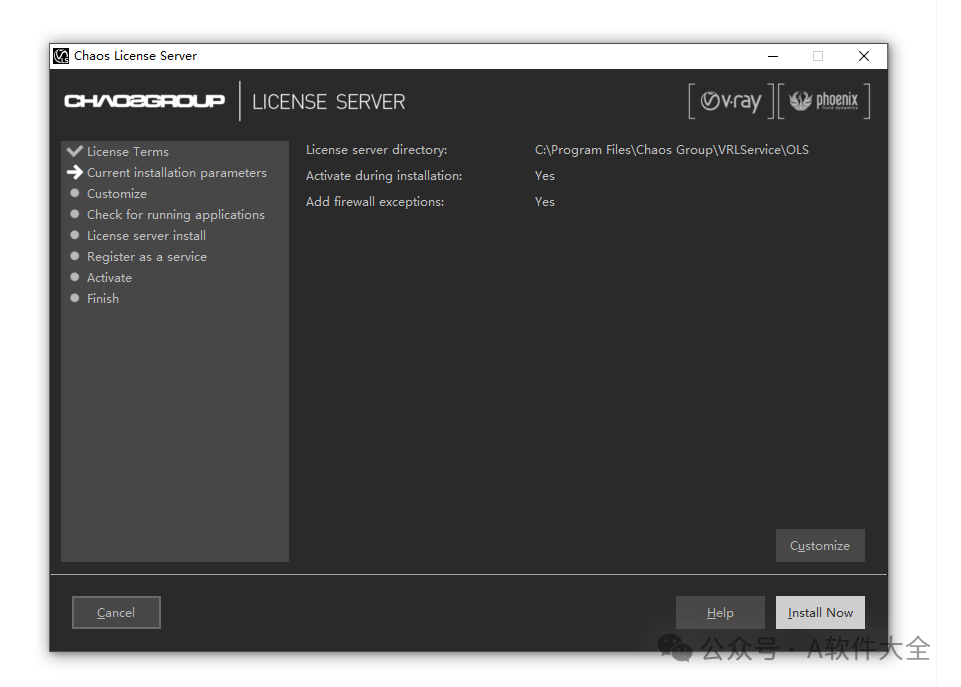Click the License Terms checkmark icon
Image resolution: width=961 pixels, height=687 pixels.
point(75,151)
